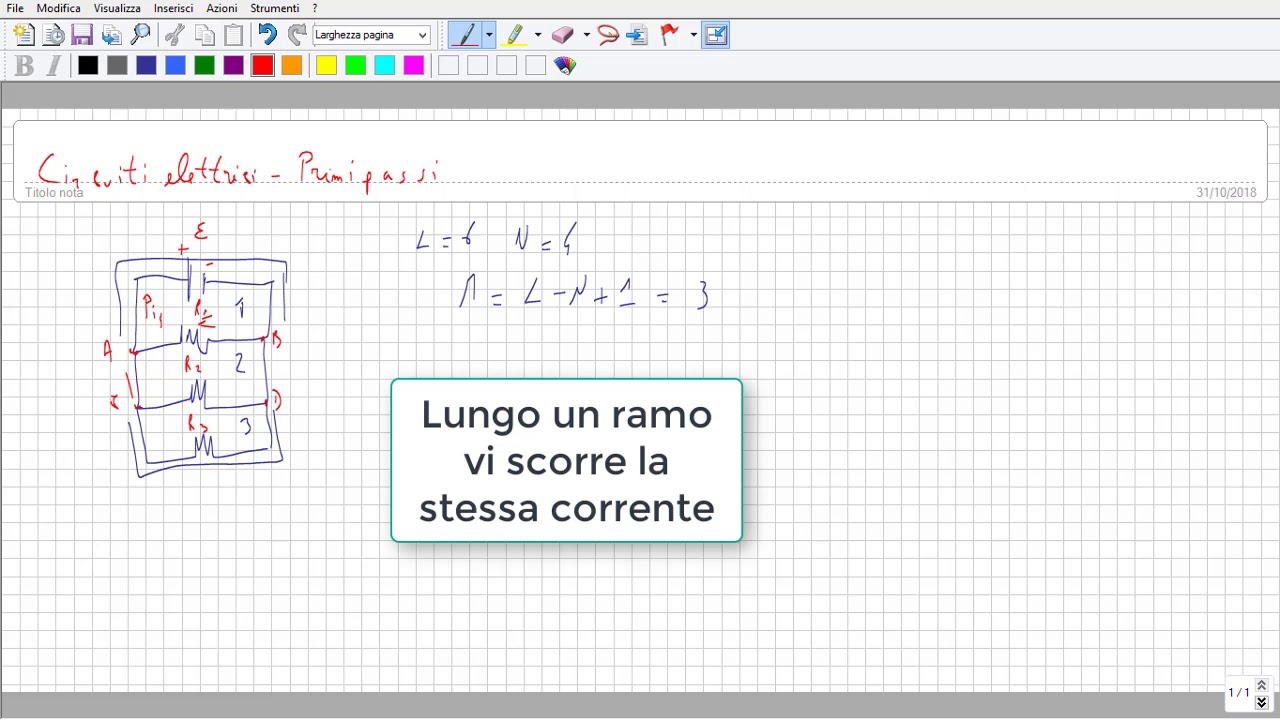Expand the Flag options arrow
This screenshot has width=1280, height=720.
693,35
